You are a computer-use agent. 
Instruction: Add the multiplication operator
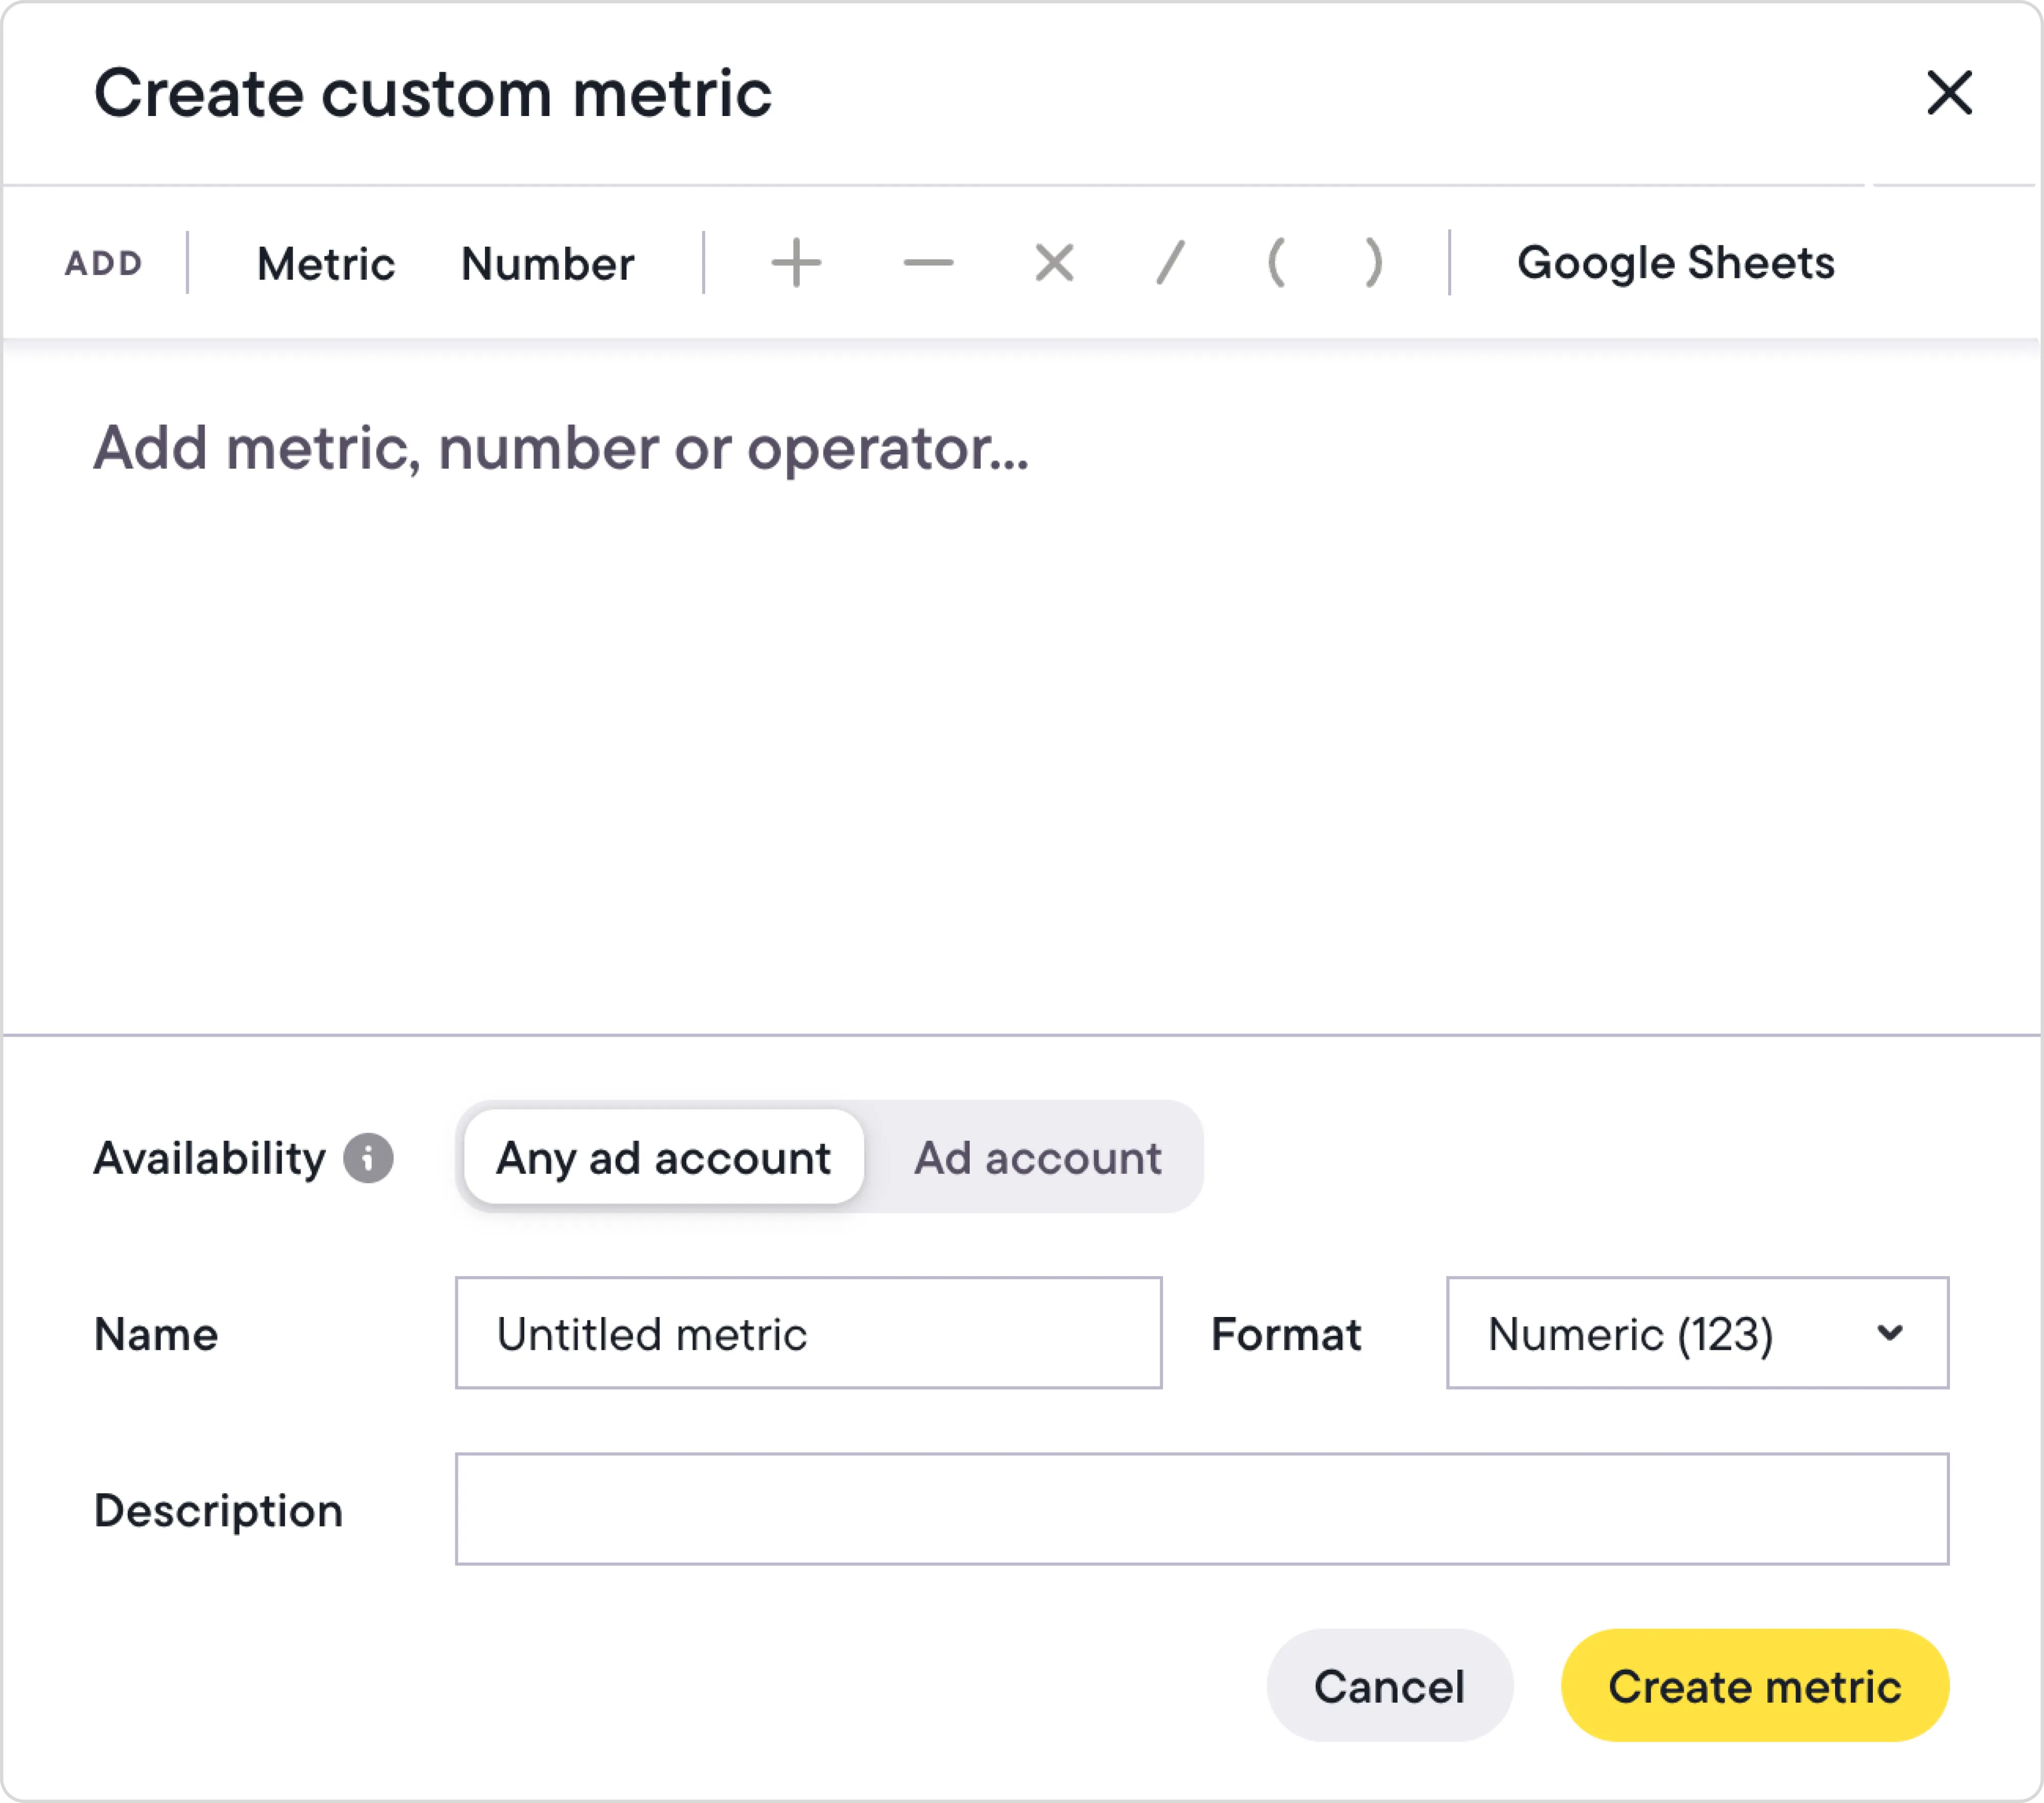click(1054, 264)
